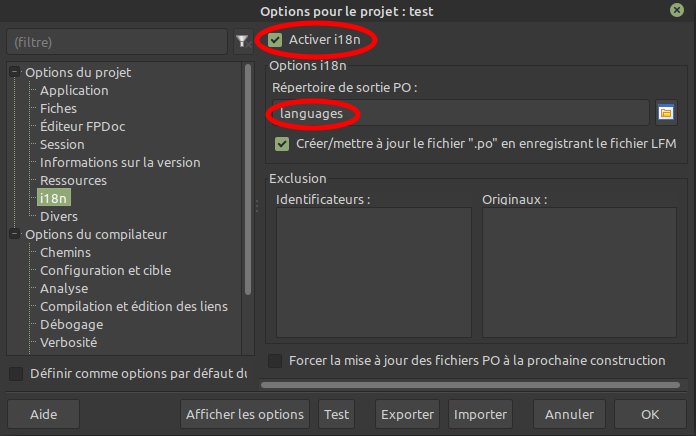Viewport: 696px width, 436px height.
Task: Select Application in the options tree
Action: [74, 90]
